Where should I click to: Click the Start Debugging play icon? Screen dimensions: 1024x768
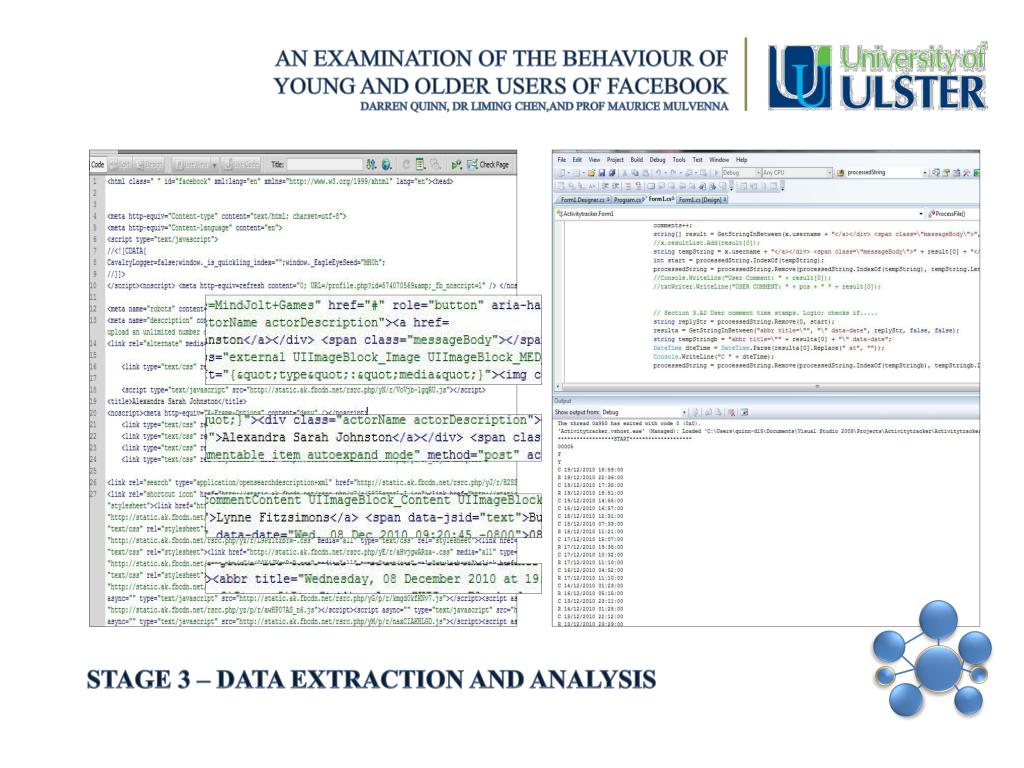click(716, 173)
